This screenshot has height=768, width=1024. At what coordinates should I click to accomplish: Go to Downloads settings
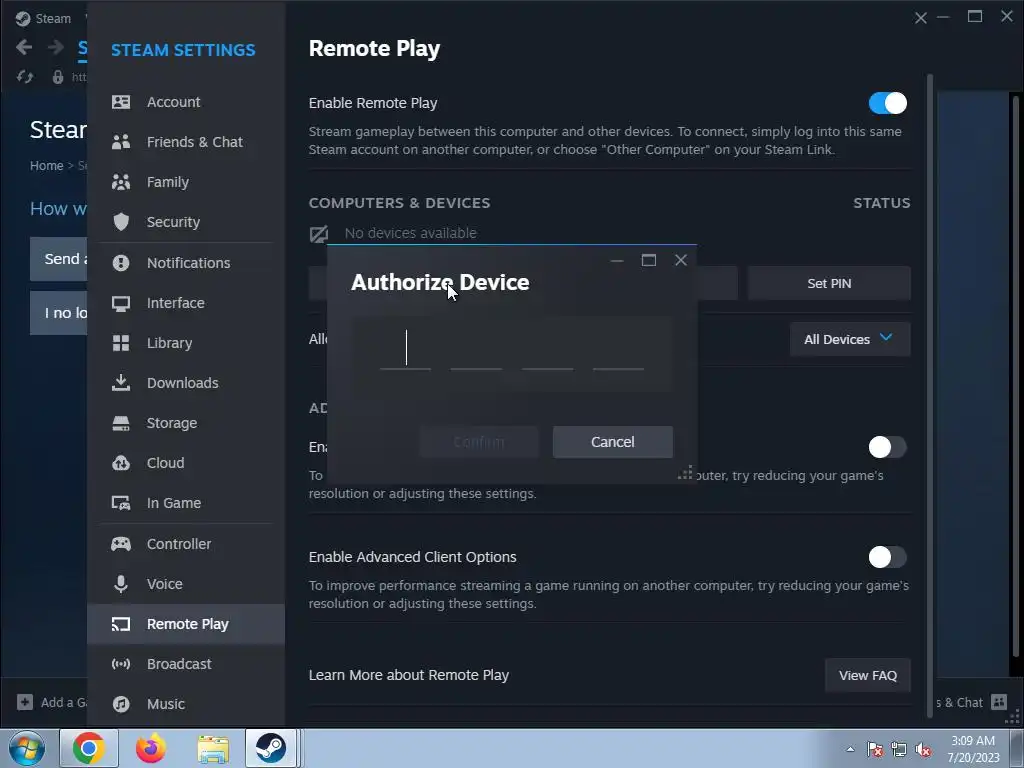186,383
